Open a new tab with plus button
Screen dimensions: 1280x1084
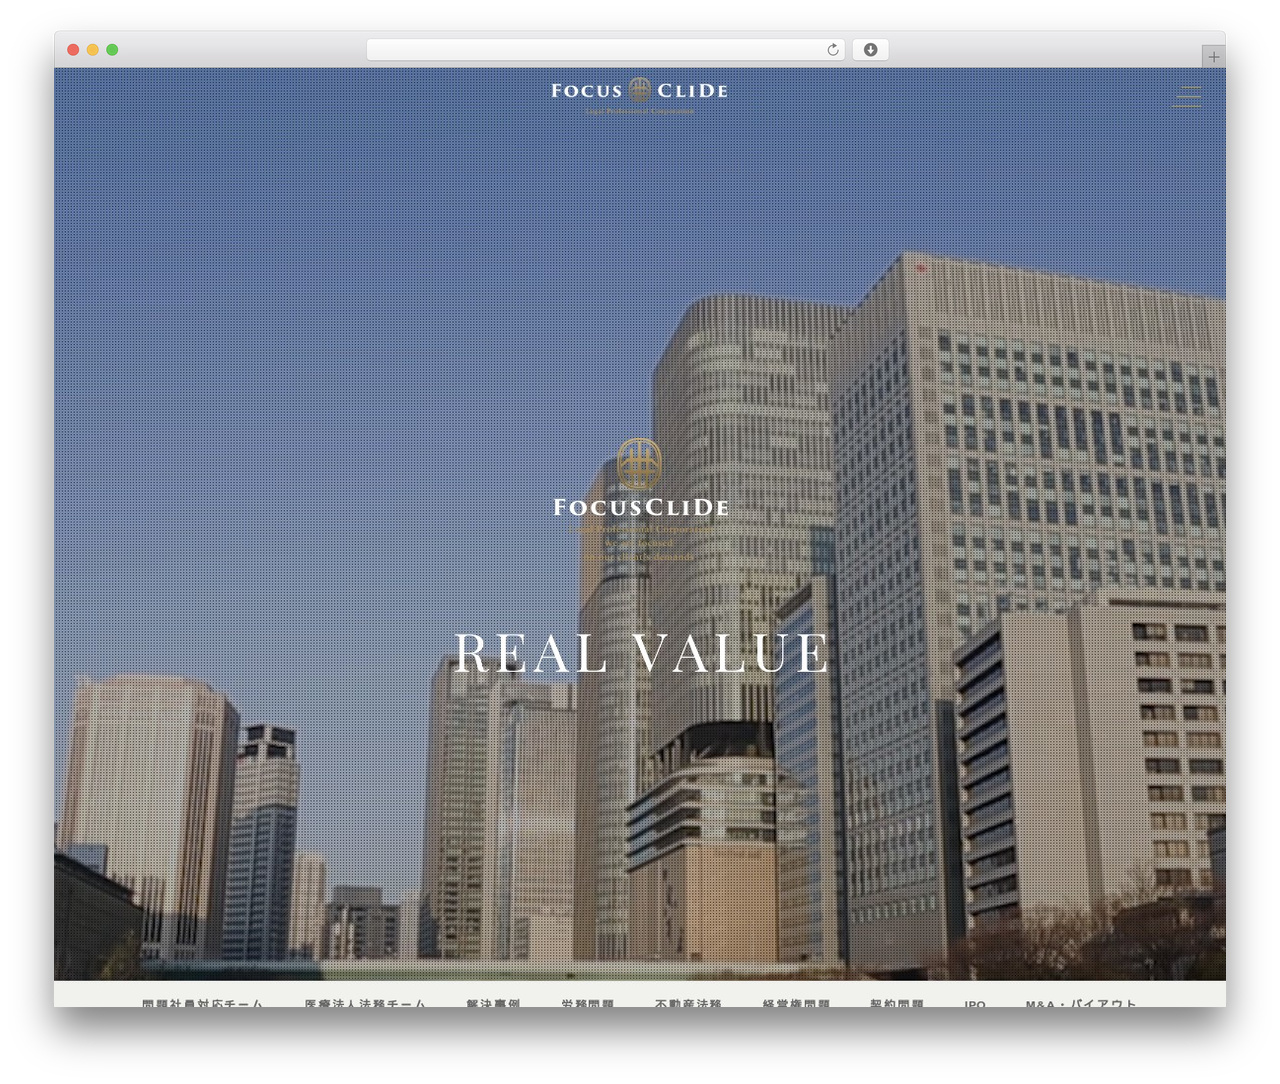[x=1213, y=57]
